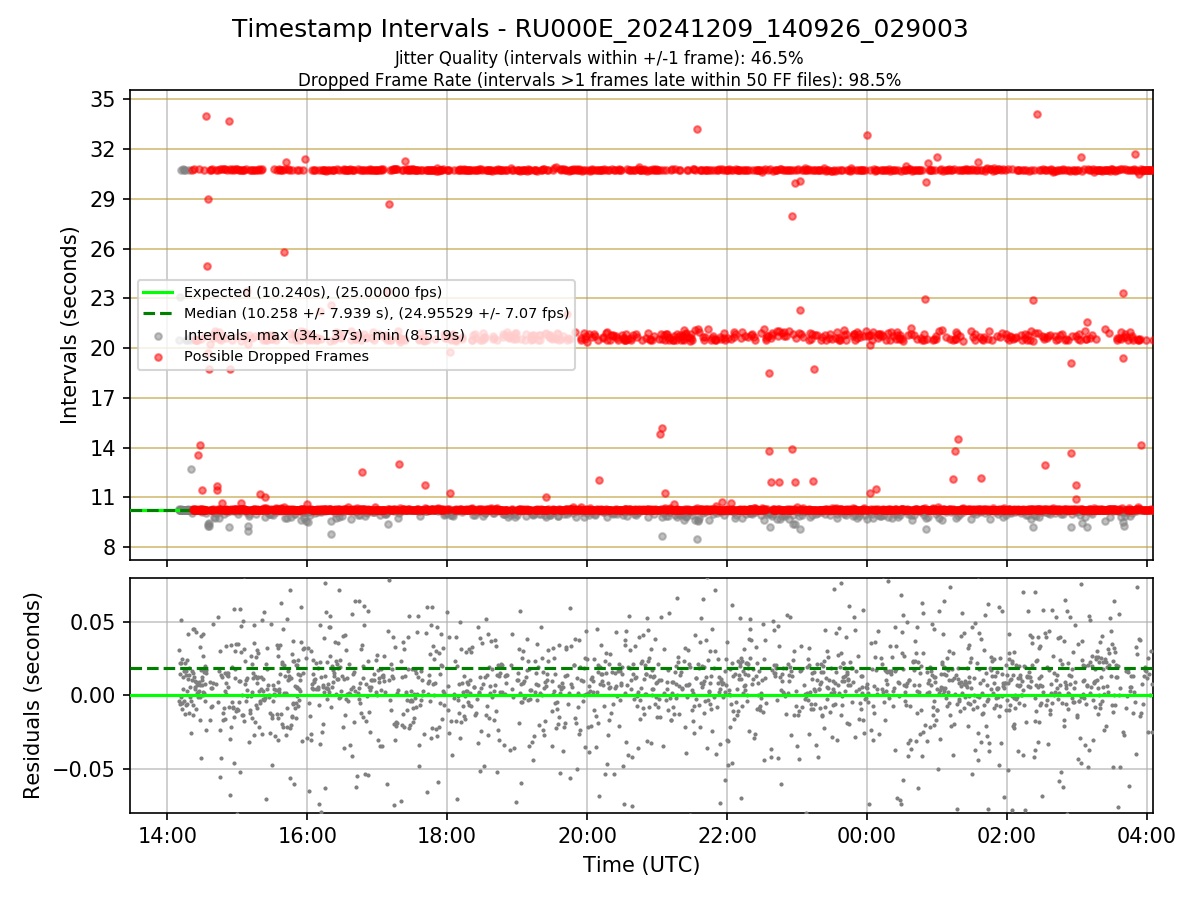Viewport: 1200px width, 900px height.
Task: Click the plot title starting "Timestamp Intervals"
Action: click(x=600, y=29)
